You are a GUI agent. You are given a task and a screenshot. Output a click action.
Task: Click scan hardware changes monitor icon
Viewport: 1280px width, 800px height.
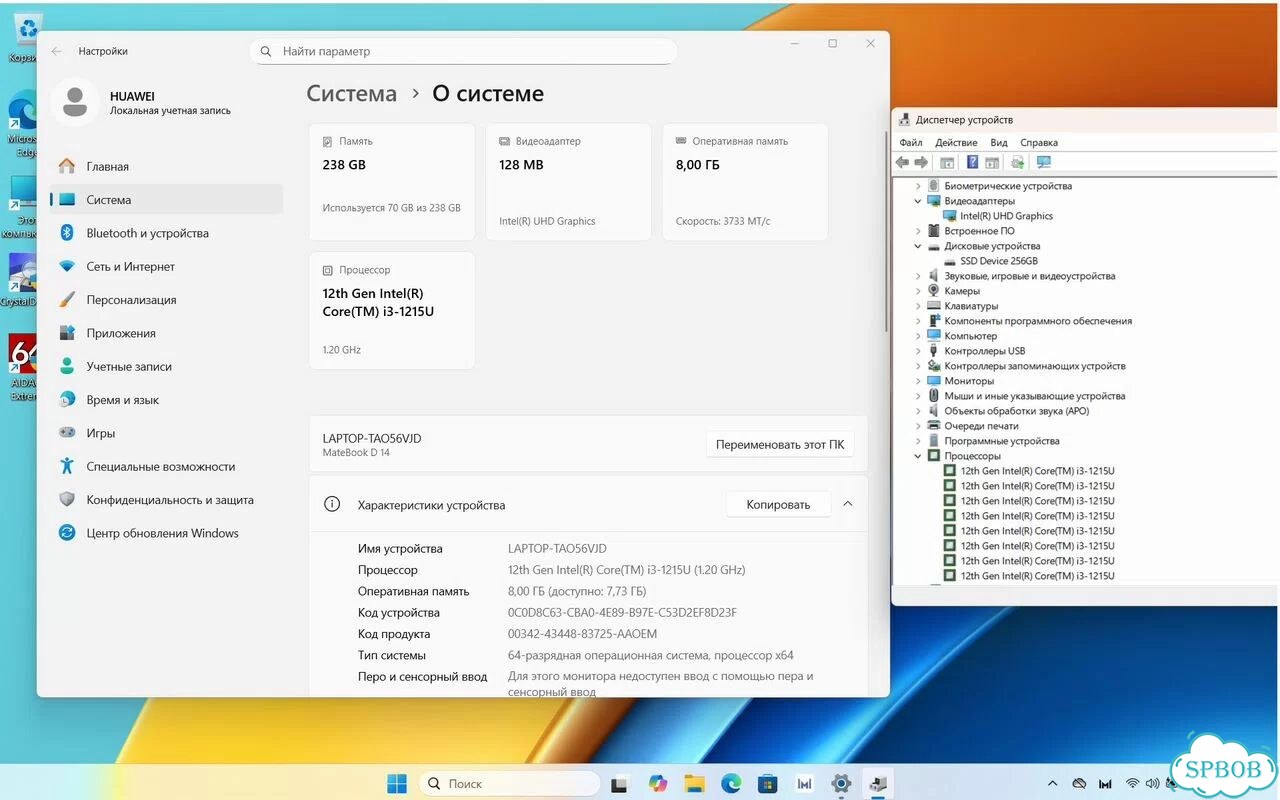[1044, 162]
